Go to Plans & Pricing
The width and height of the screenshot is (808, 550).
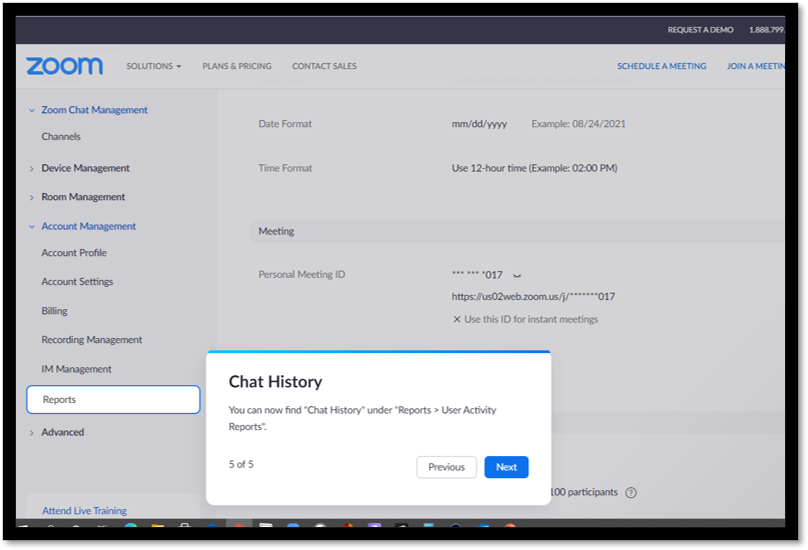click(x=237, y=66)
